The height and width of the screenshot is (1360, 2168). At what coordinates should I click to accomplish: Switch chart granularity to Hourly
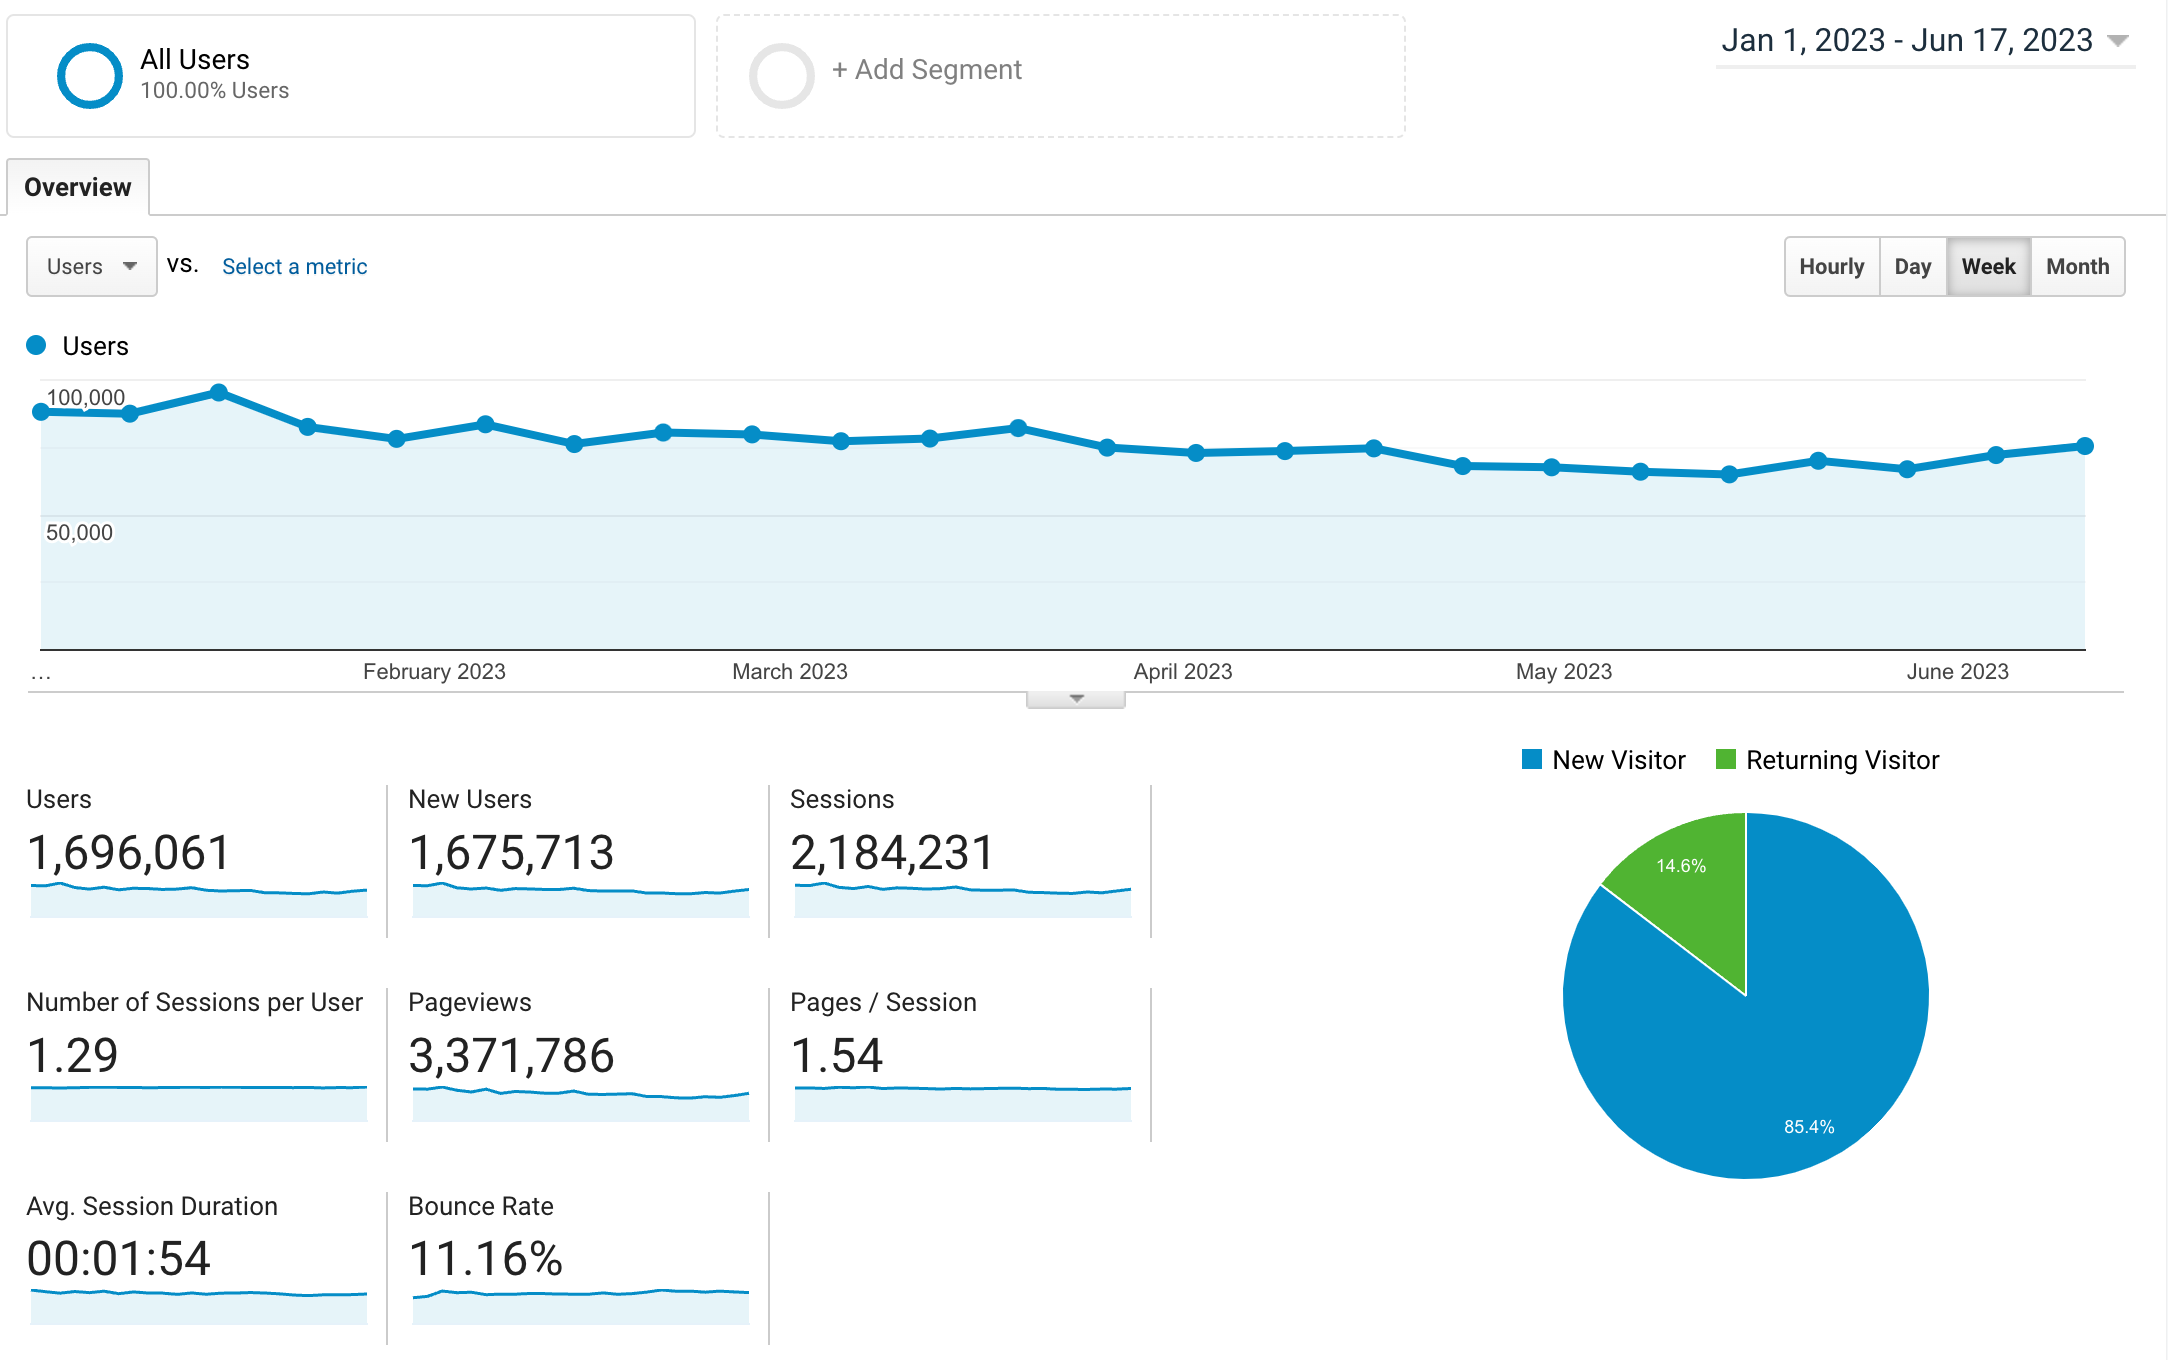point(1831,266)
